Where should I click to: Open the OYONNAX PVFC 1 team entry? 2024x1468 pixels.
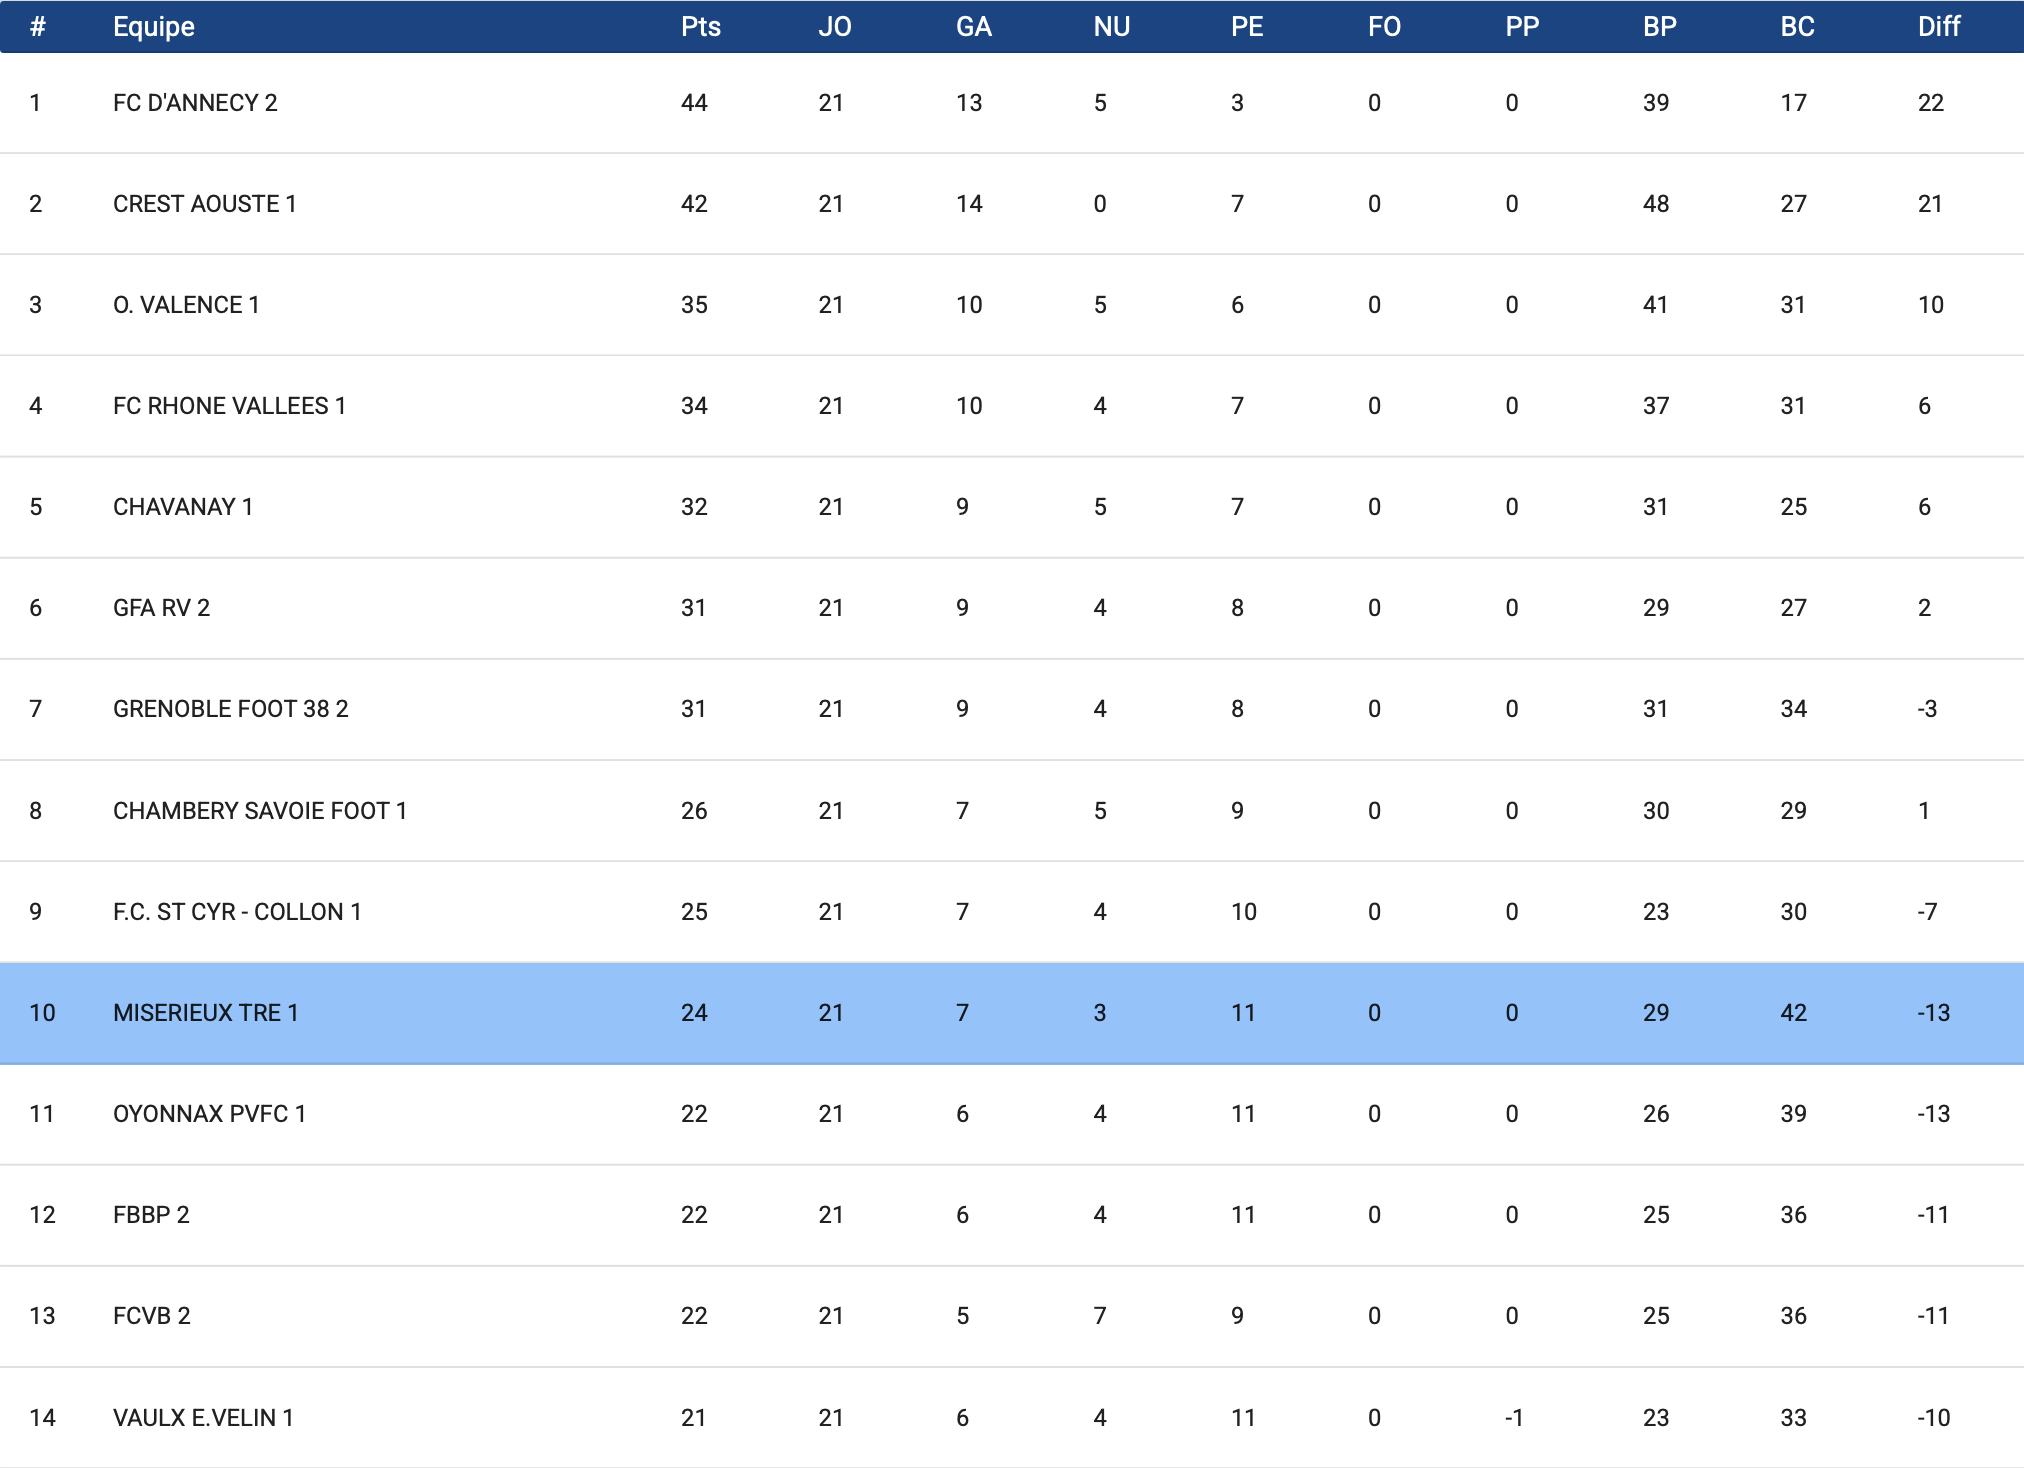coord(209,1114)
